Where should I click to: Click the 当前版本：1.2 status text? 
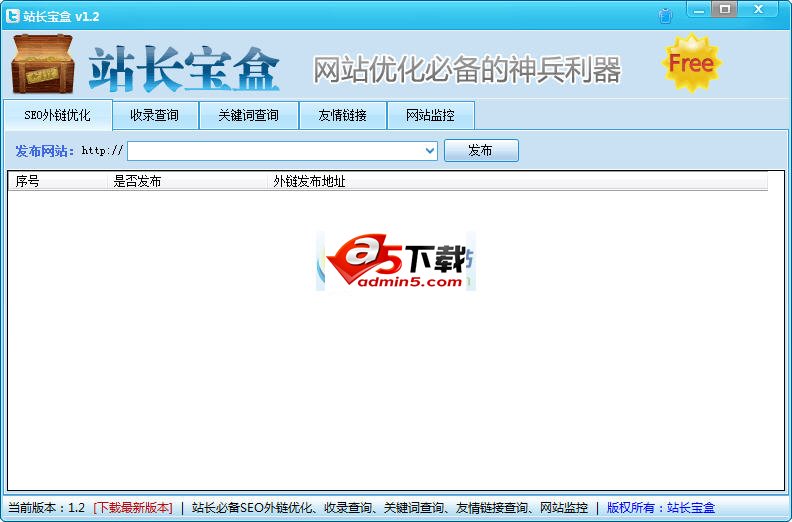tap(46, 507)
